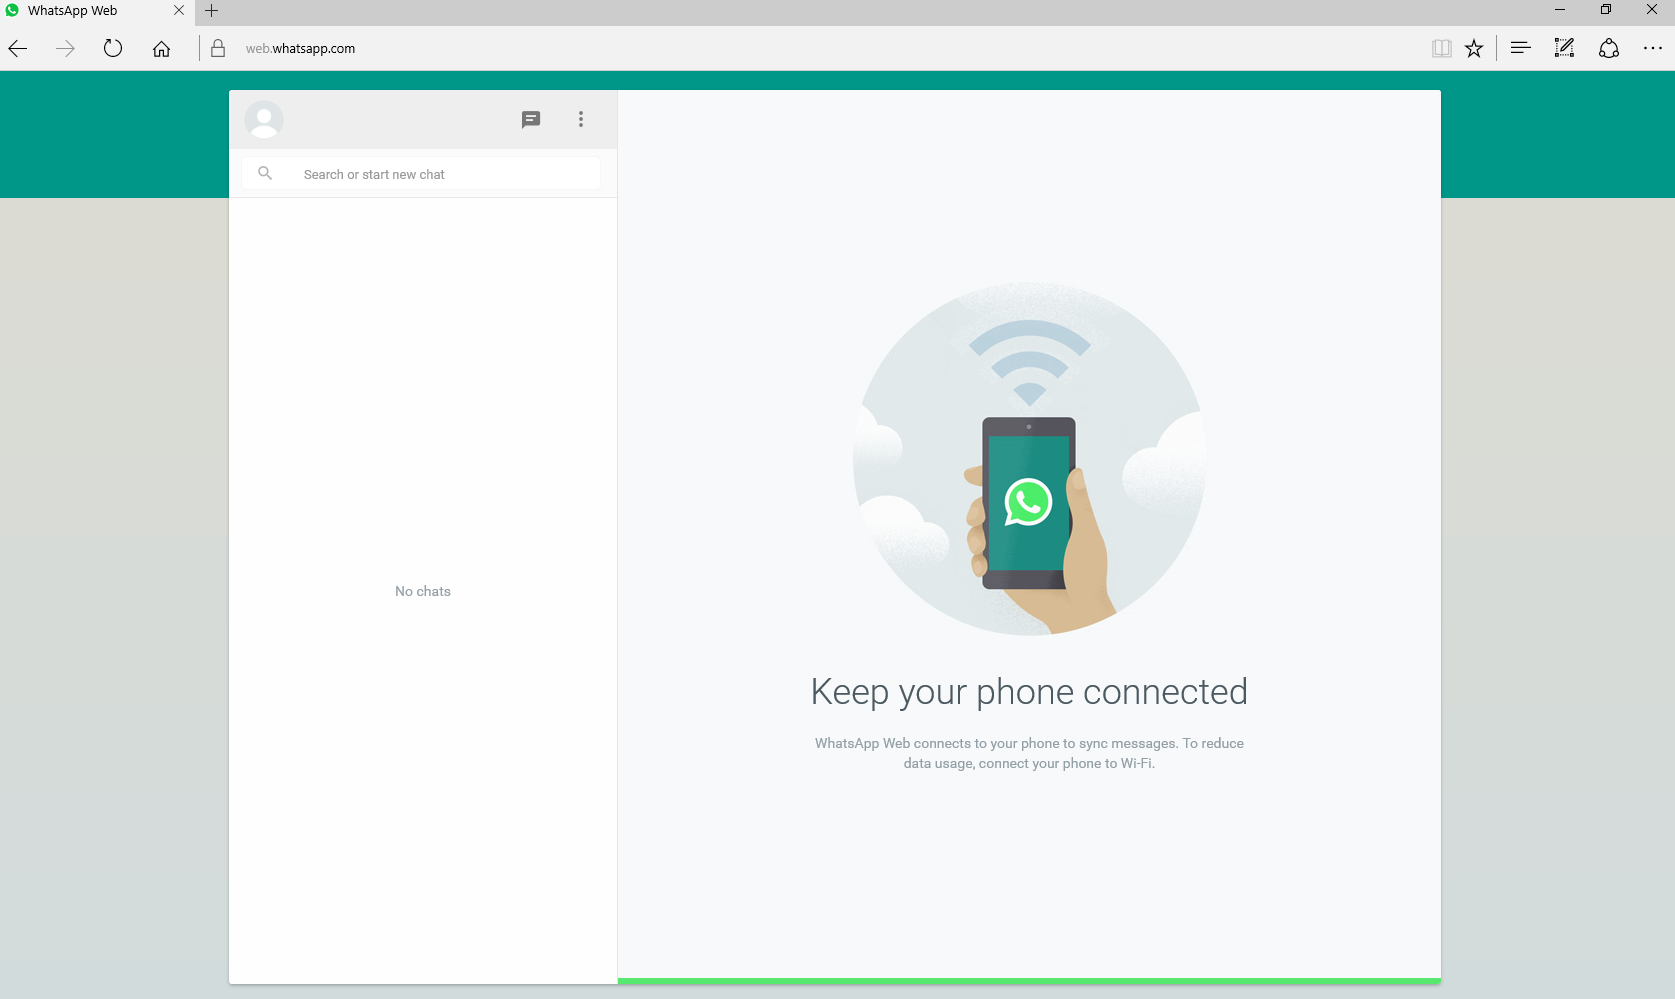Screen dimensions: 1675x999
Task: Click the Keep your phone connected heading
Action: [x=1029, y=691]
